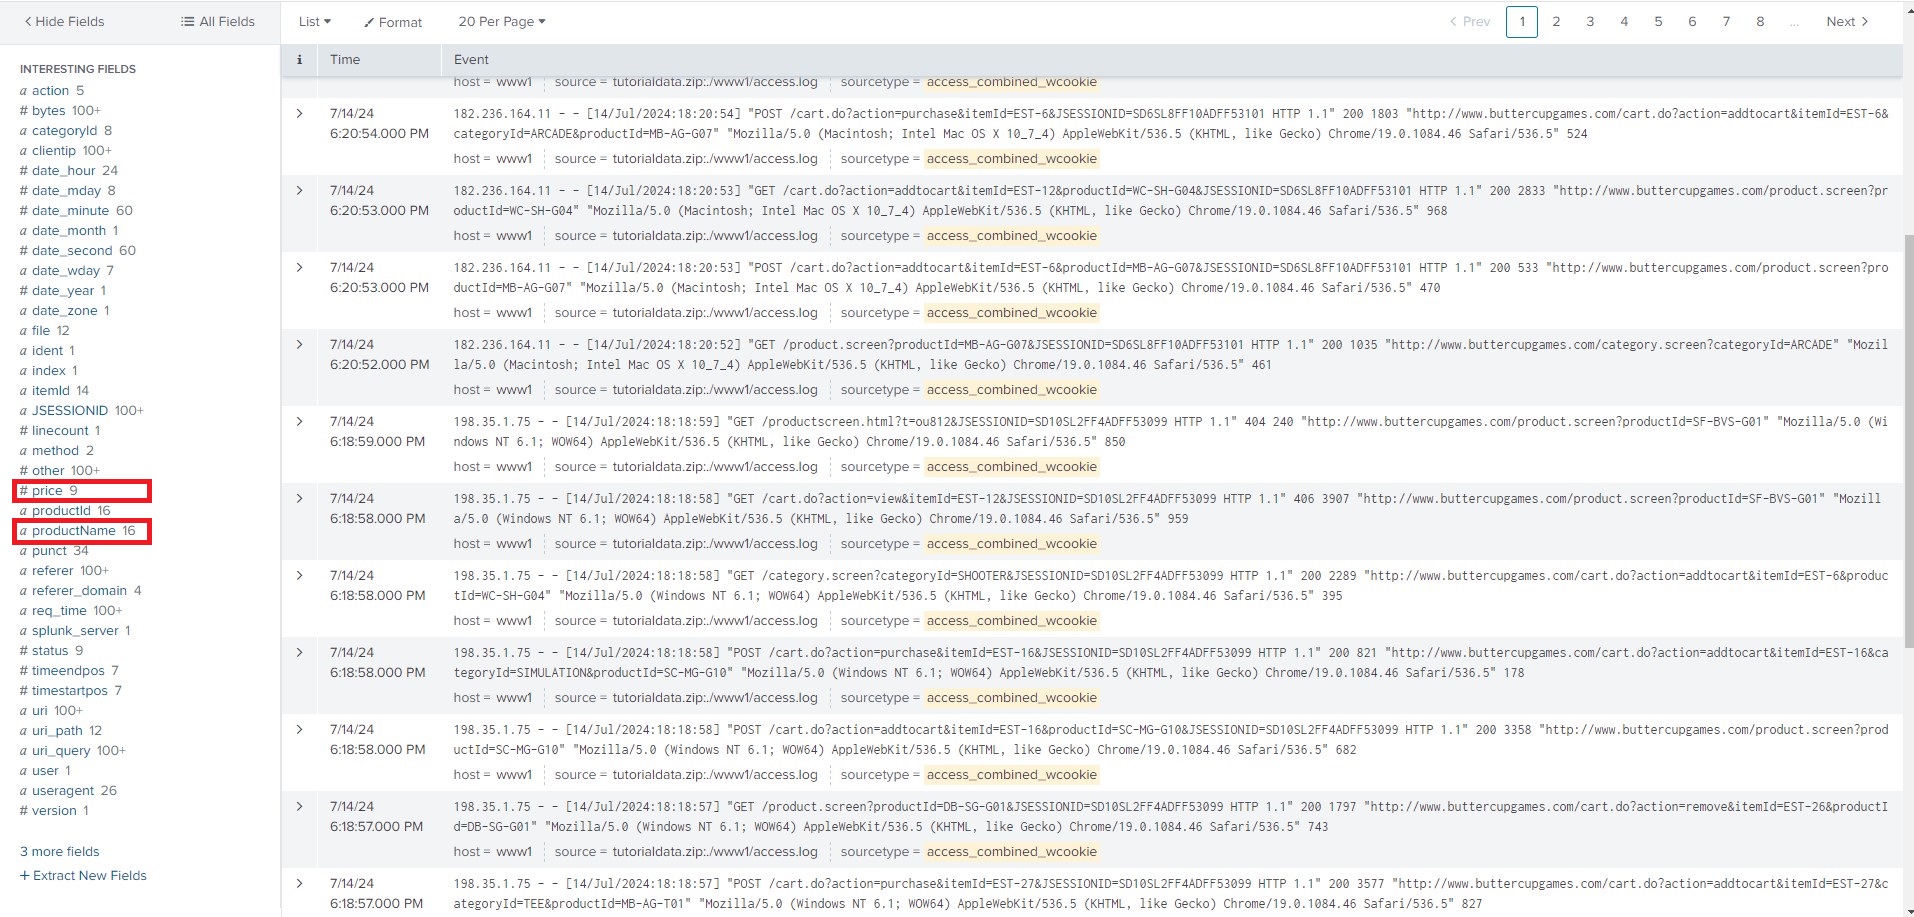
Task: Click the "a" icon beside productName field
Action: tap(25, 531)
